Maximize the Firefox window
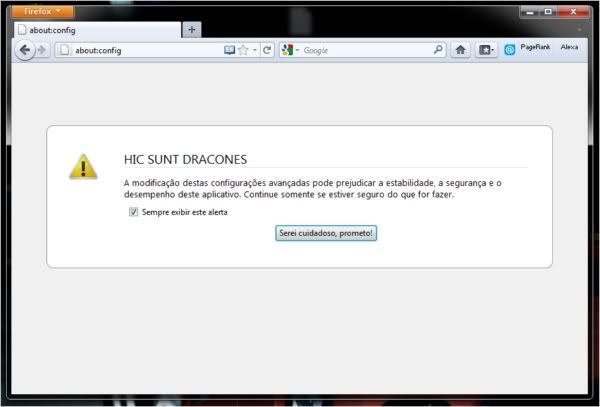The image size is (600, 407). pyautogui.click(x=548, y=12)
